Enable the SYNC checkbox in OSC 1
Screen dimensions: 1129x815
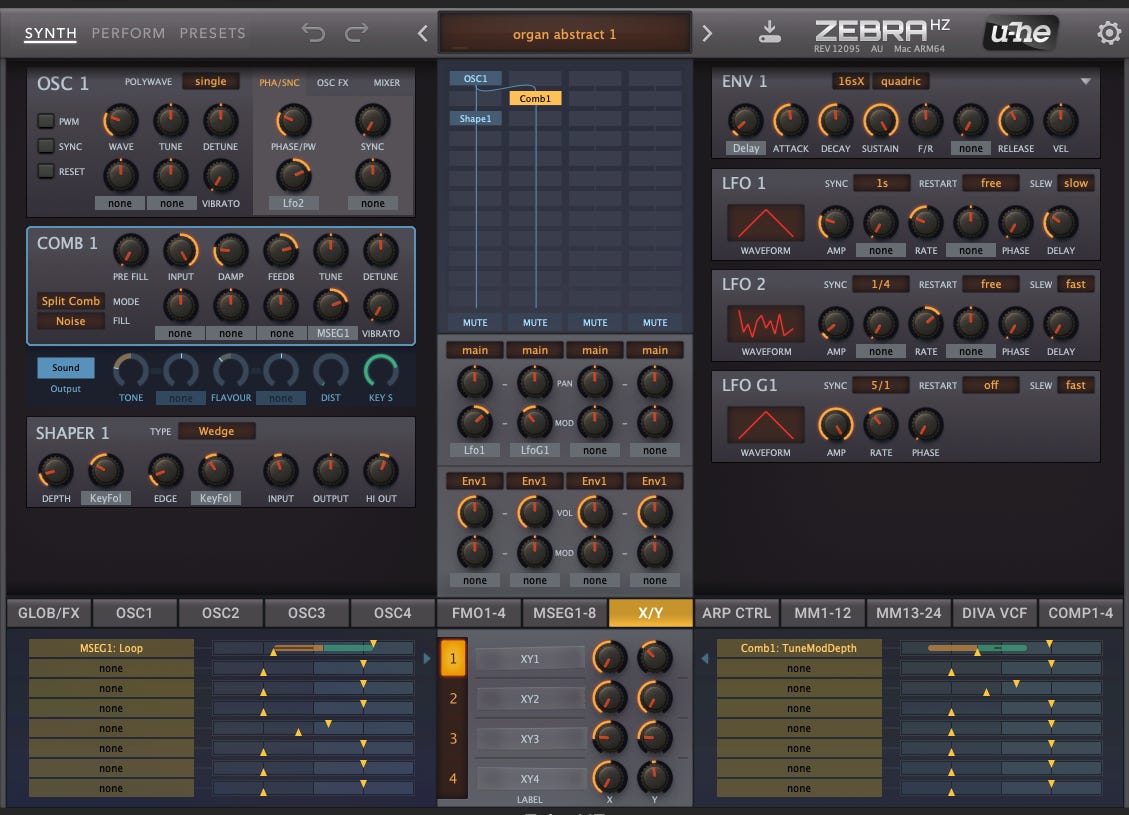coord(46,146)
